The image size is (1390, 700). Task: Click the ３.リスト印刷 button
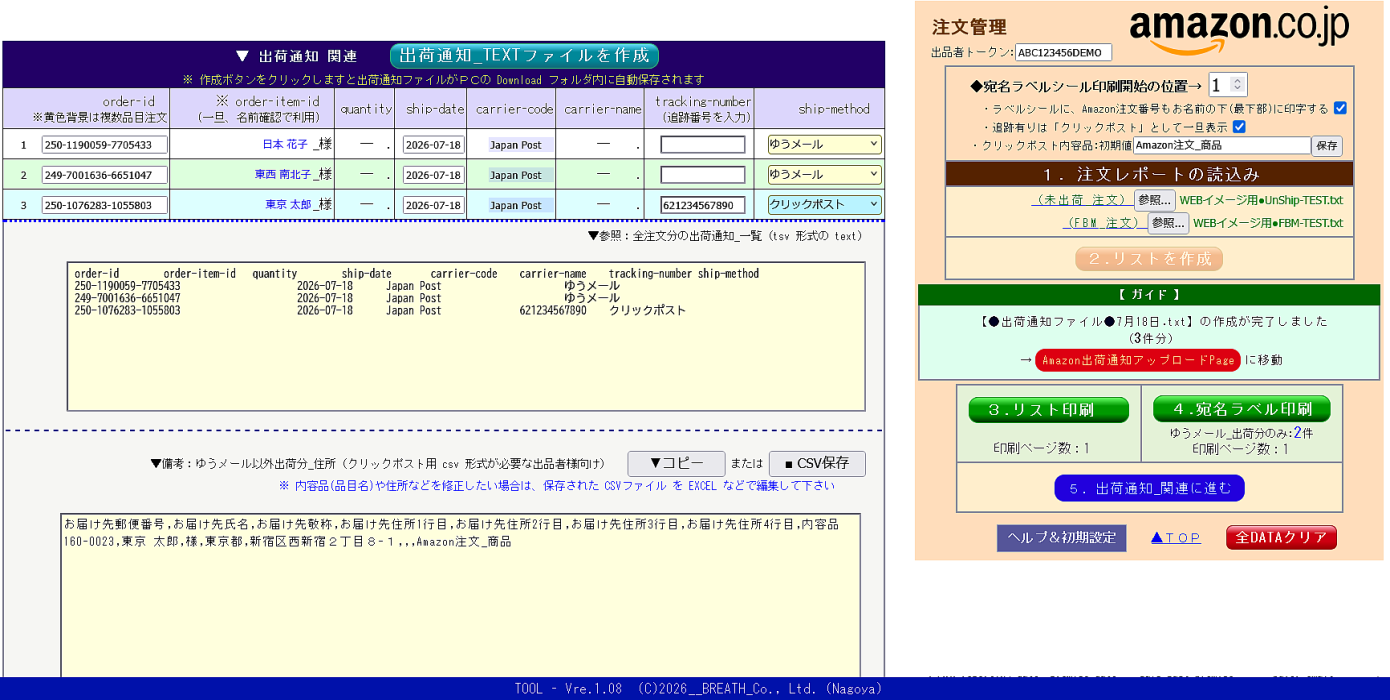(x=1048, y=410)
